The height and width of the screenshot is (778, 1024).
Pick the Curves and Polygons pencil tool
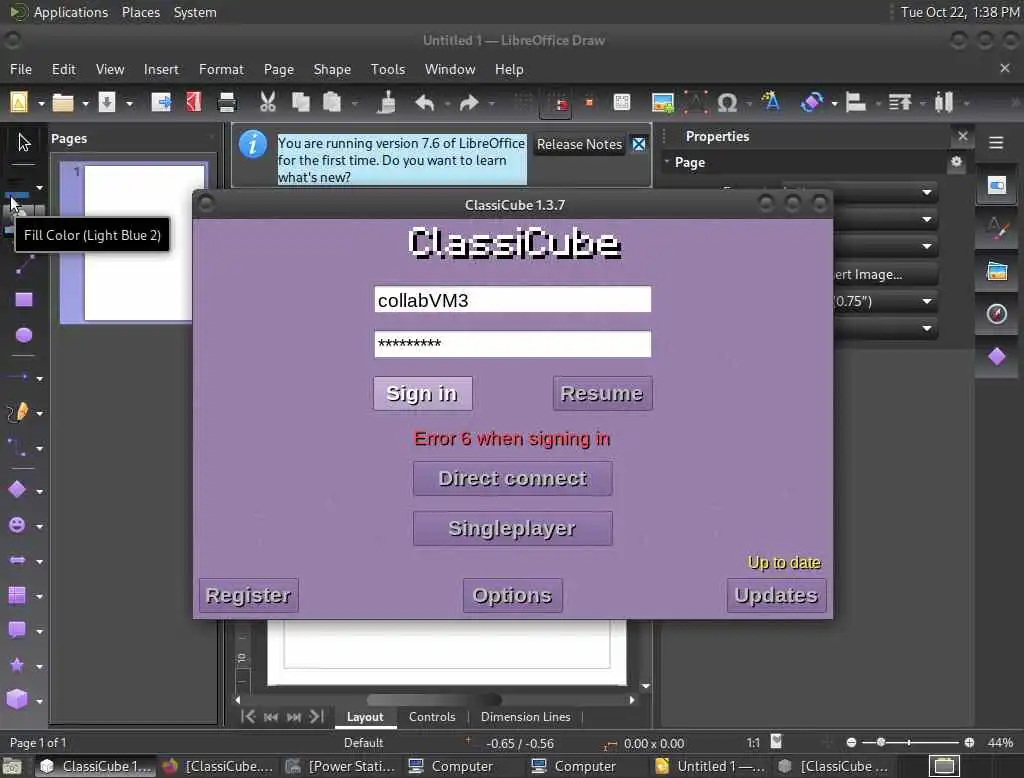coord(18,412)
